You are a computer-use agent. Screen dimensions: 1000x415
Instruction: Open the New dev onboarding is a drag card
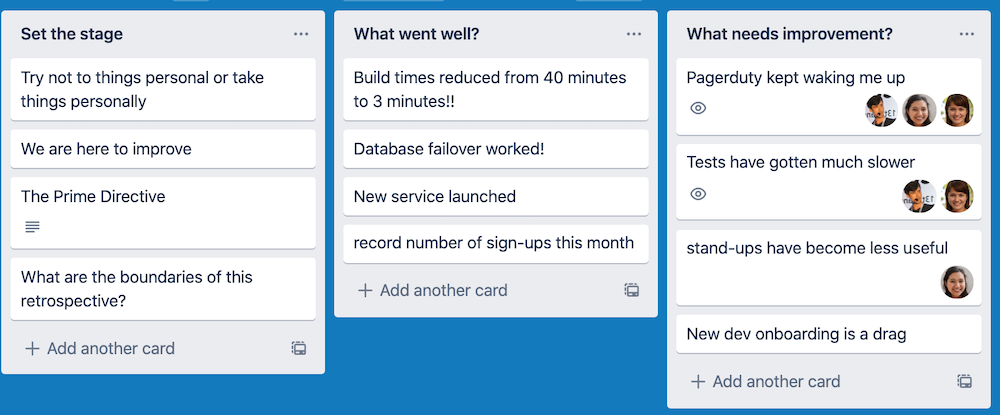pyautogui.click(x=828, y=333)
